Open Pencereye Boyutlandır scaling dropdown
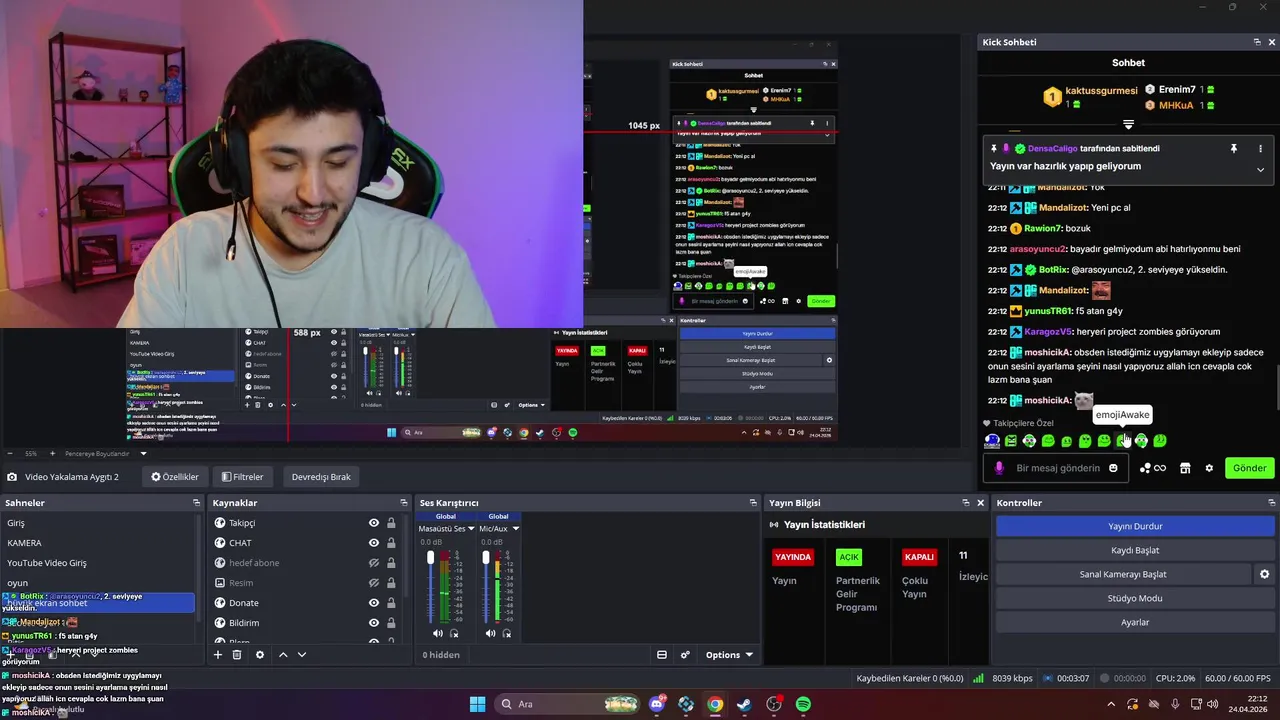This screenshot has width=1280, height=720. pyautogui.click(x=143, y=454)
